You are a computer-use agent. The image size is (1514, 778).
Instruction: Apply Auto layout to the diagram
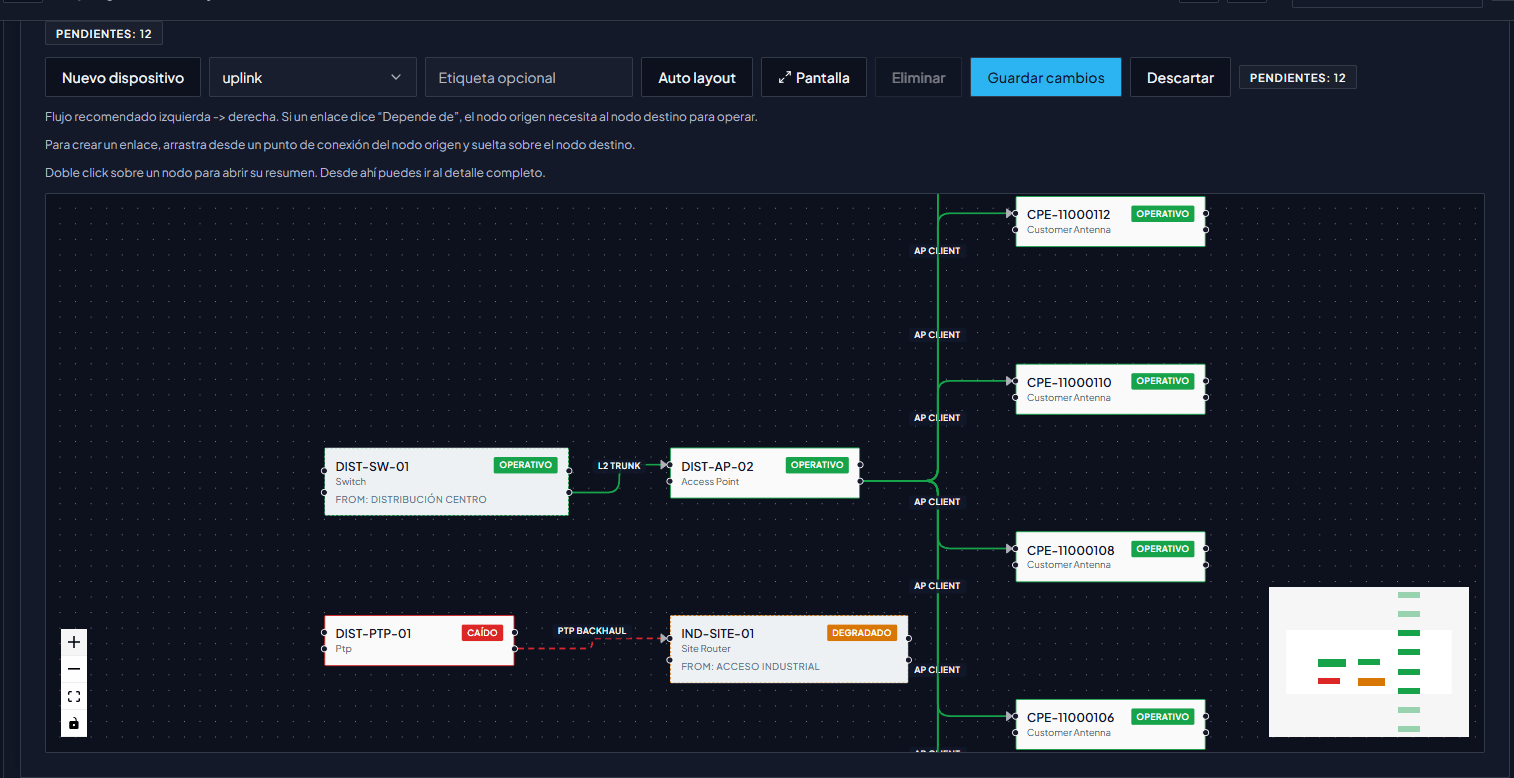click(x=696, y=77)
